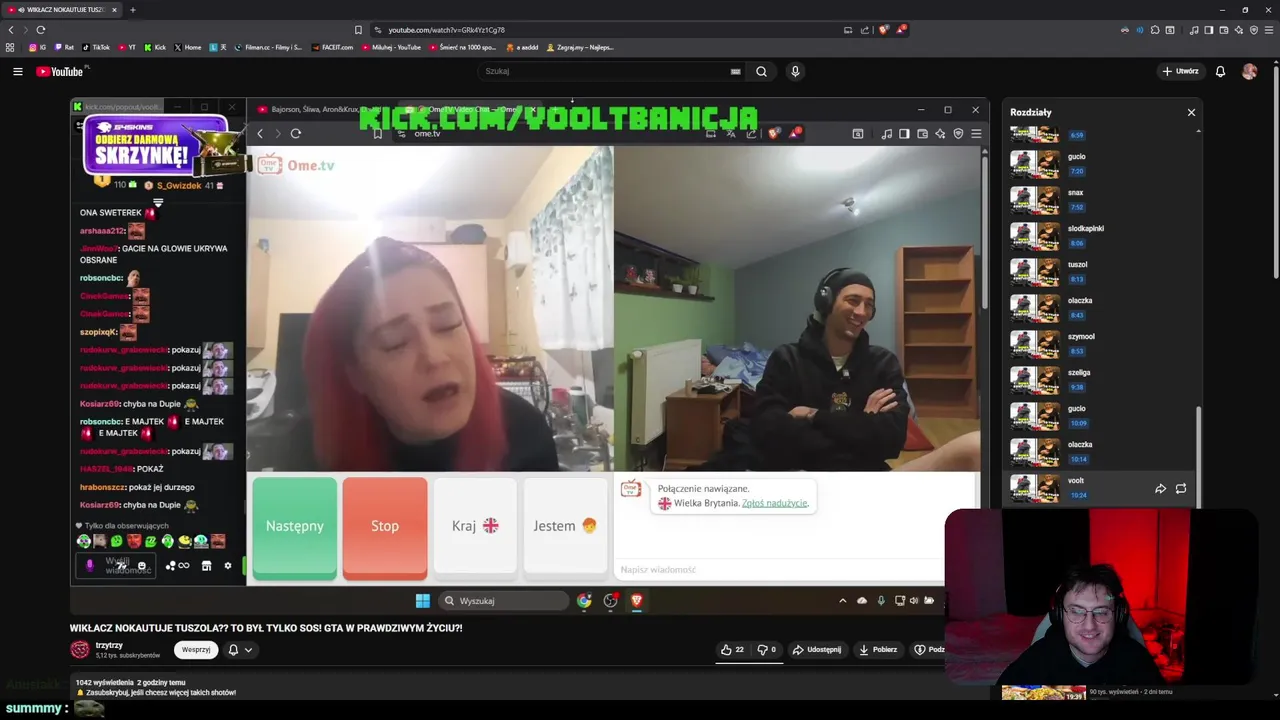Open Brave Wallet icon in toolbar
Screen dimensions: 1280x720
pyautogui.click(x=1223, y=30)
